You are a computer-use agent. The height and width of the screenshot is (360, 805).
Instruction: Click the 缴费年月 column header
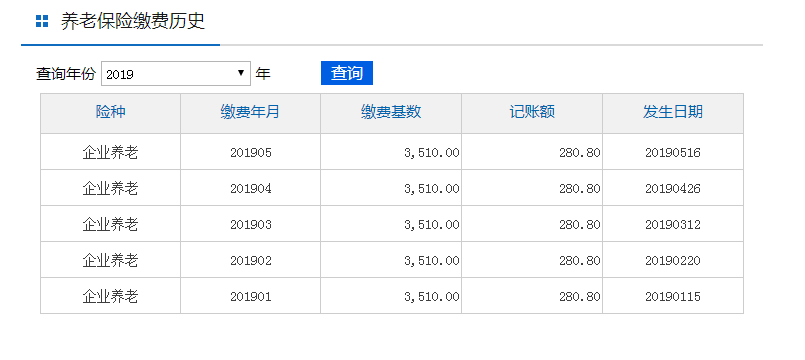pyautogui.click(x=250, y=112)
